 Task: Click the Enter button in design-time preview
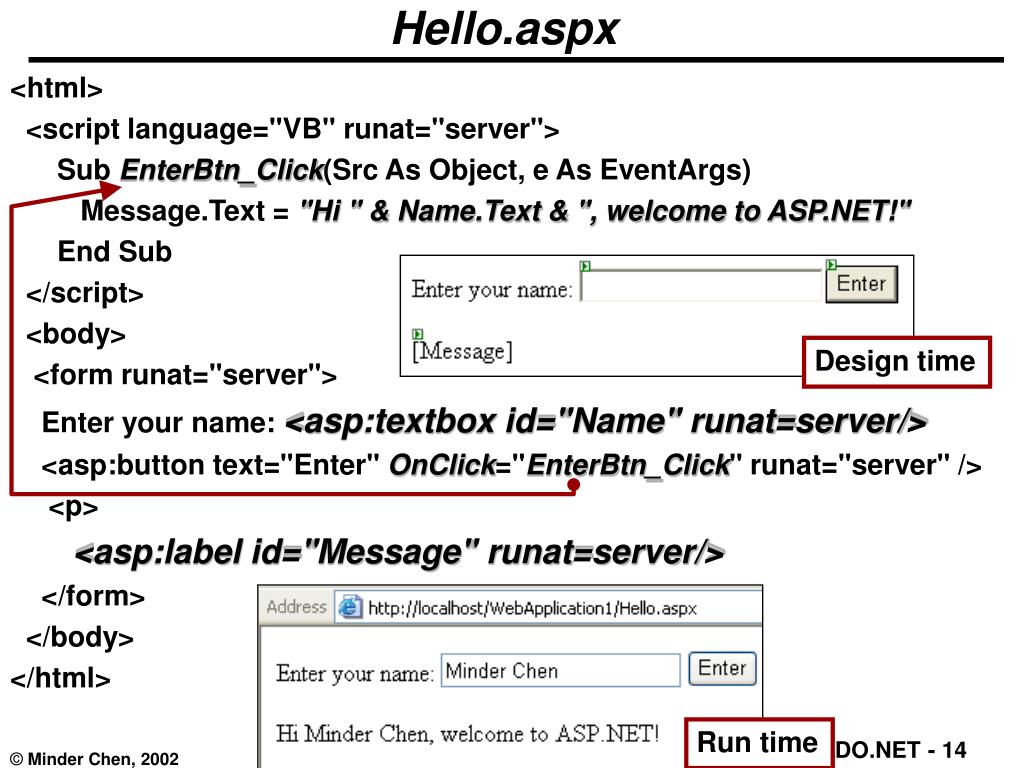[861, 284]
